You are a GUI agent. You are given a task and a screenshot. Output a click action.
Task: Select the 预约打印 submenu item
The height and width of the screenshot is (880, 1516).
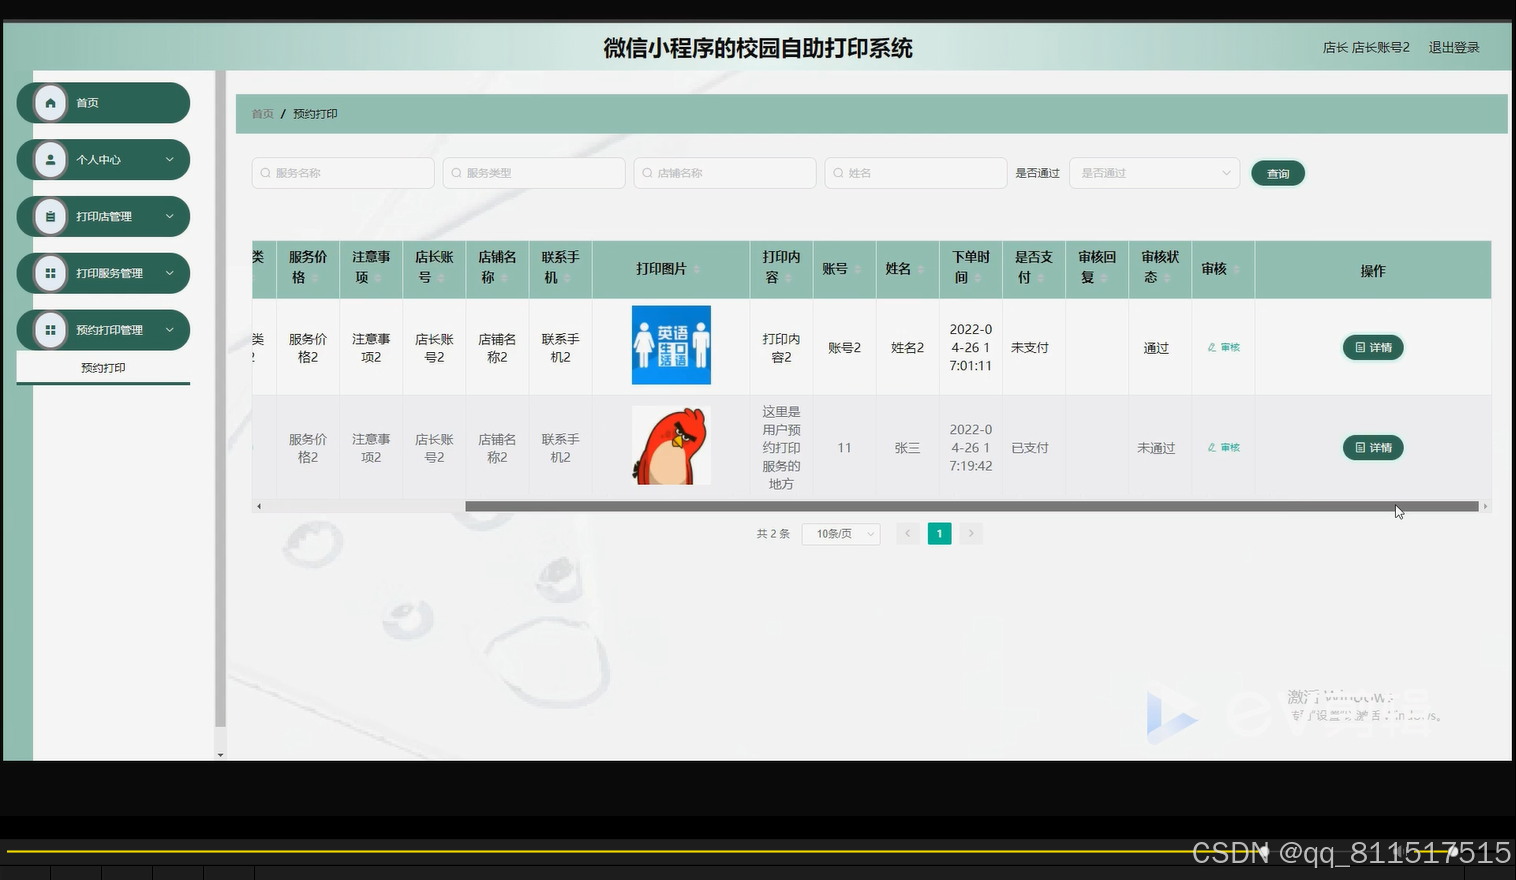pyautogui.click(x=102, y=367)
